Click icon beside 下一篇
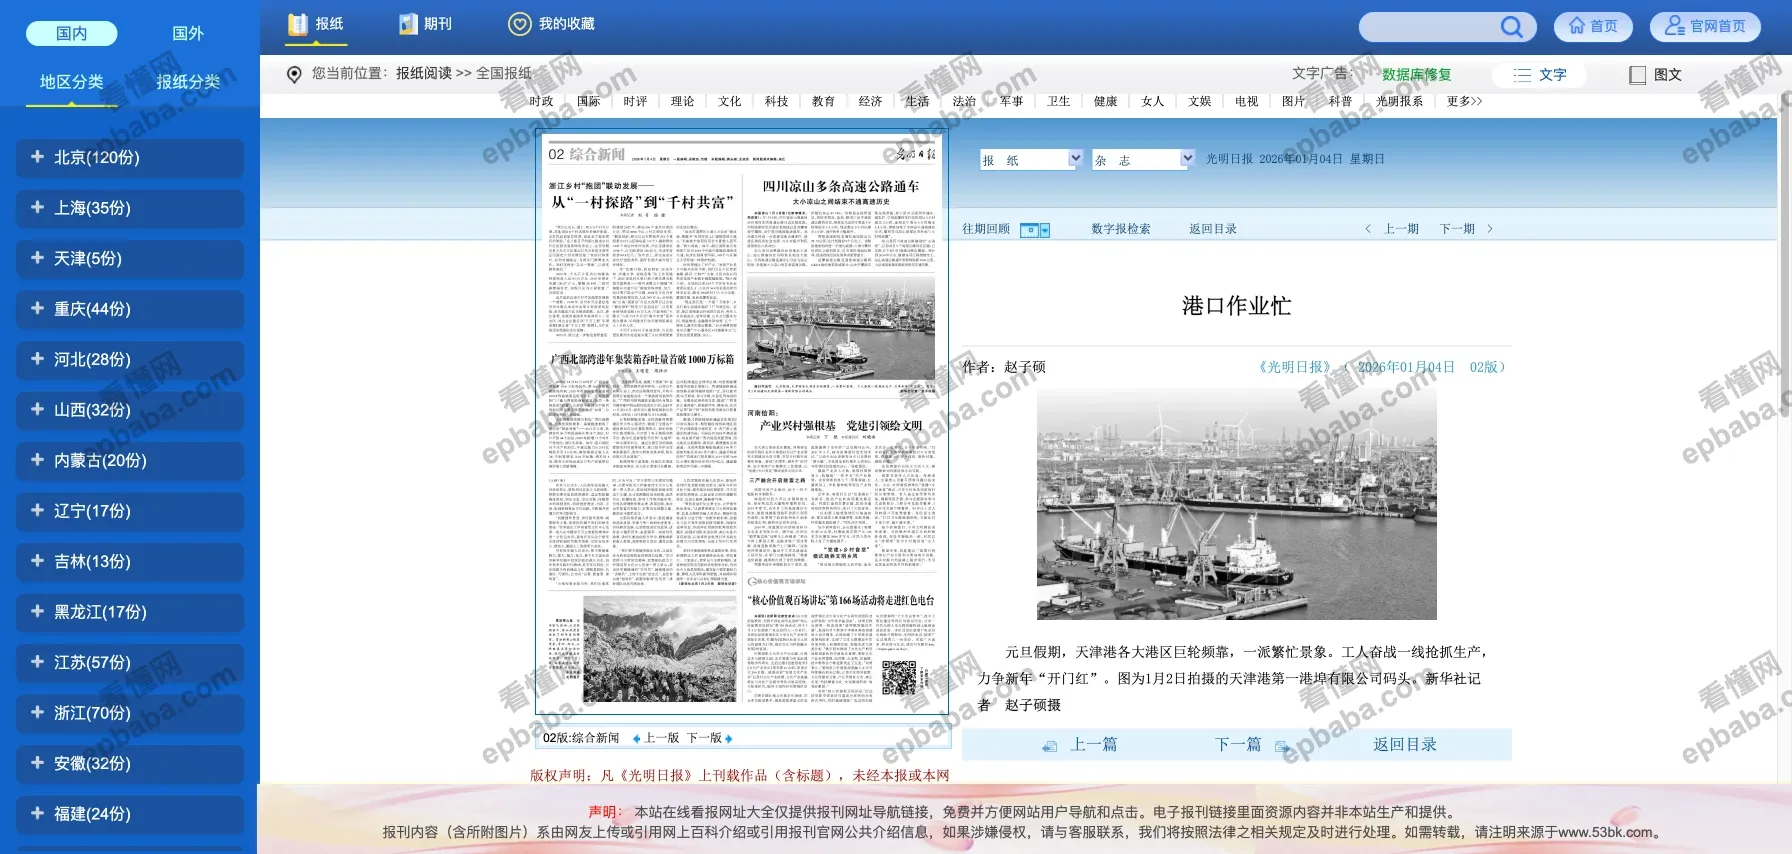Viewport: 1792px width, 854px height. [x=1282, y=746]
